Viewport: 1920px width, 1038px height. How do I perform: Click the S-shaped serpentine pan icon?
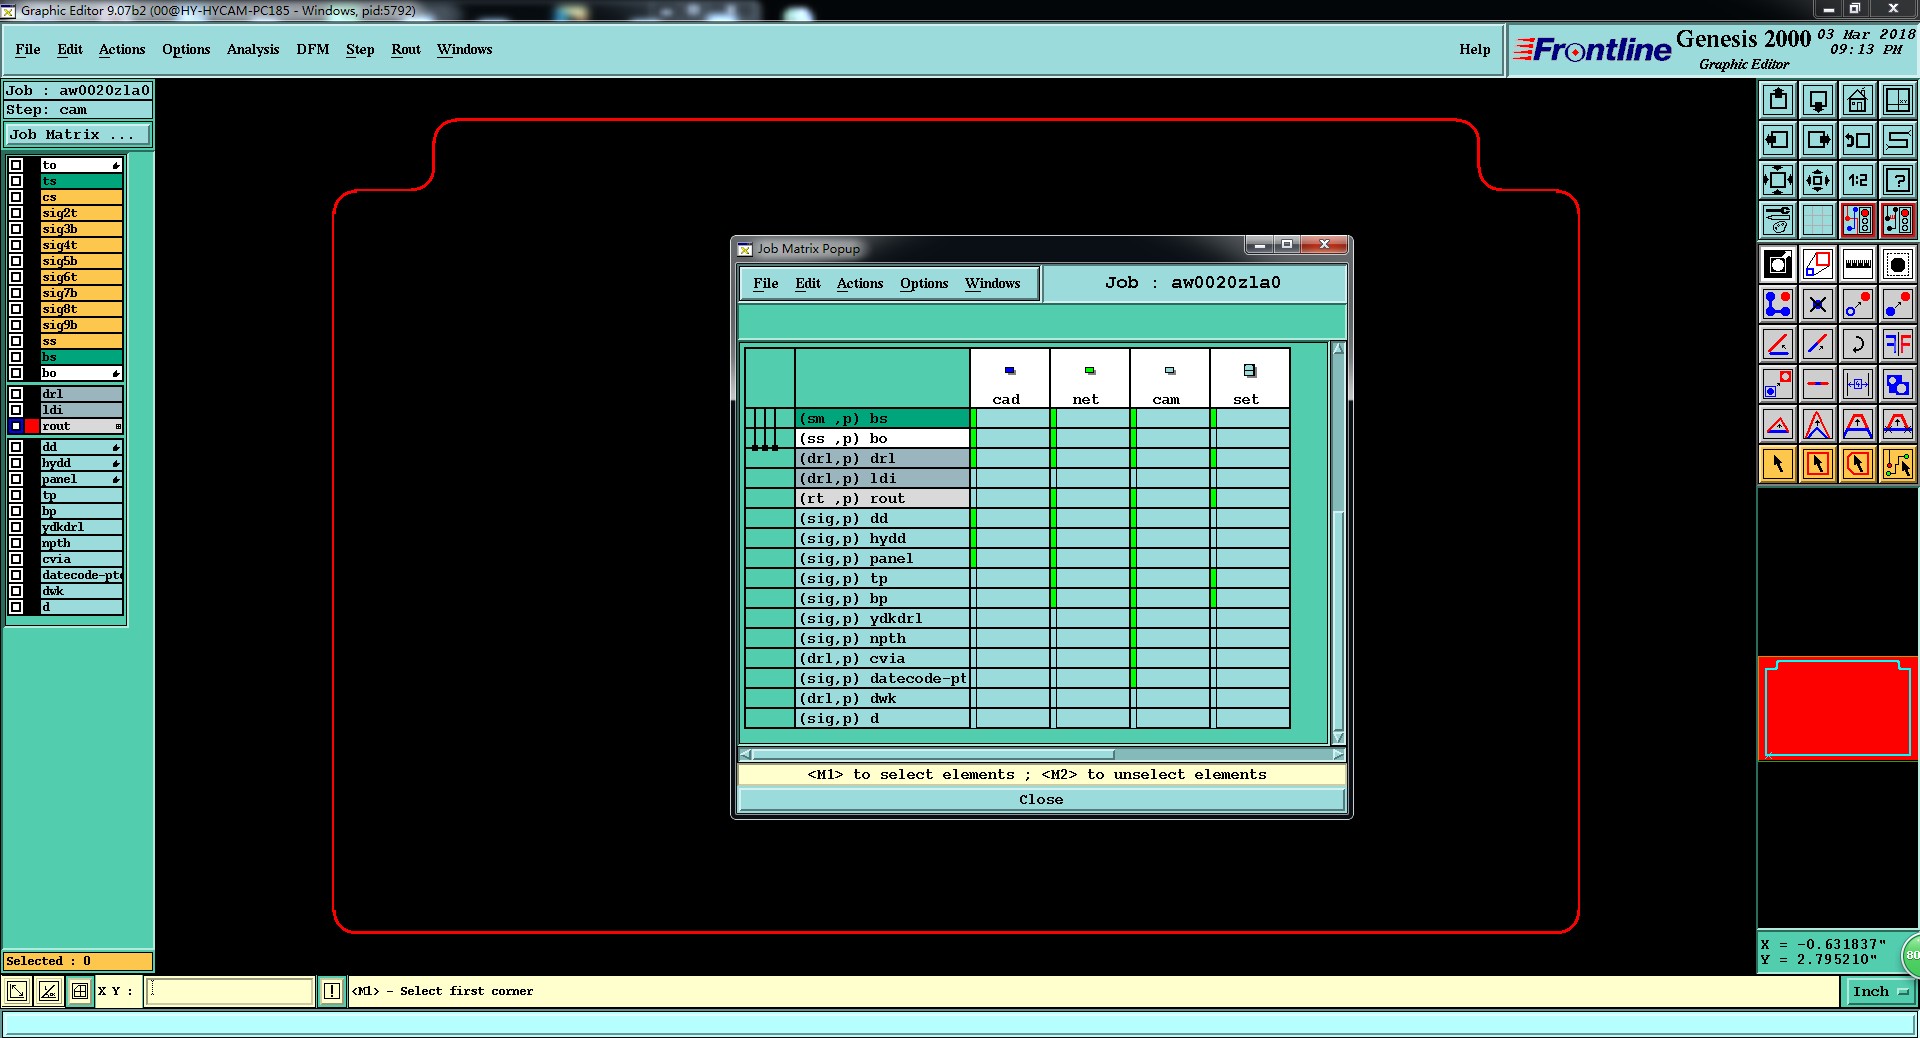[x=1898, y=140]
